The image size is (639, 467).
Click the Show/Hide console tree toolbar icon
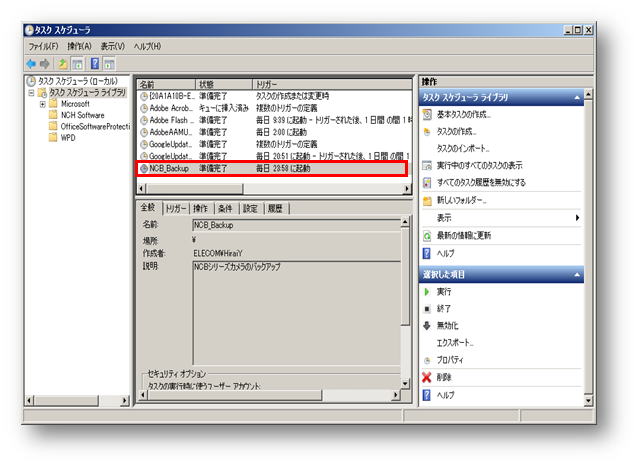click(x=77, y=64)
